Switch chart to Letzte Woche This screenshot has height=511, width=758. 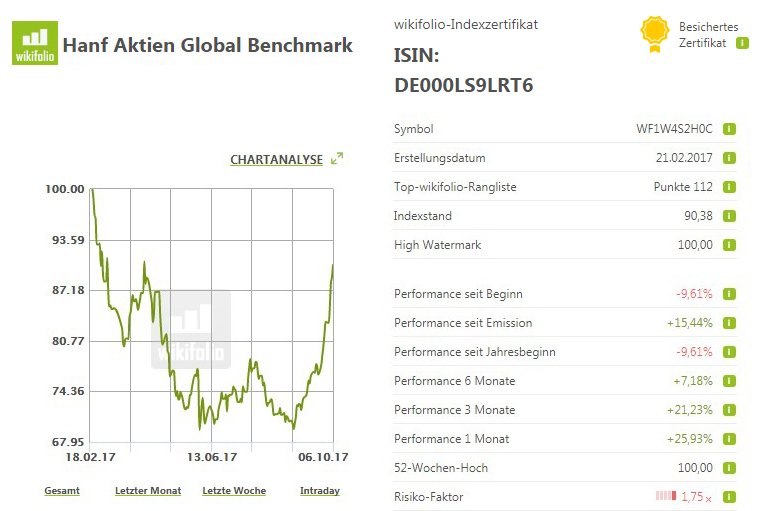234,491
